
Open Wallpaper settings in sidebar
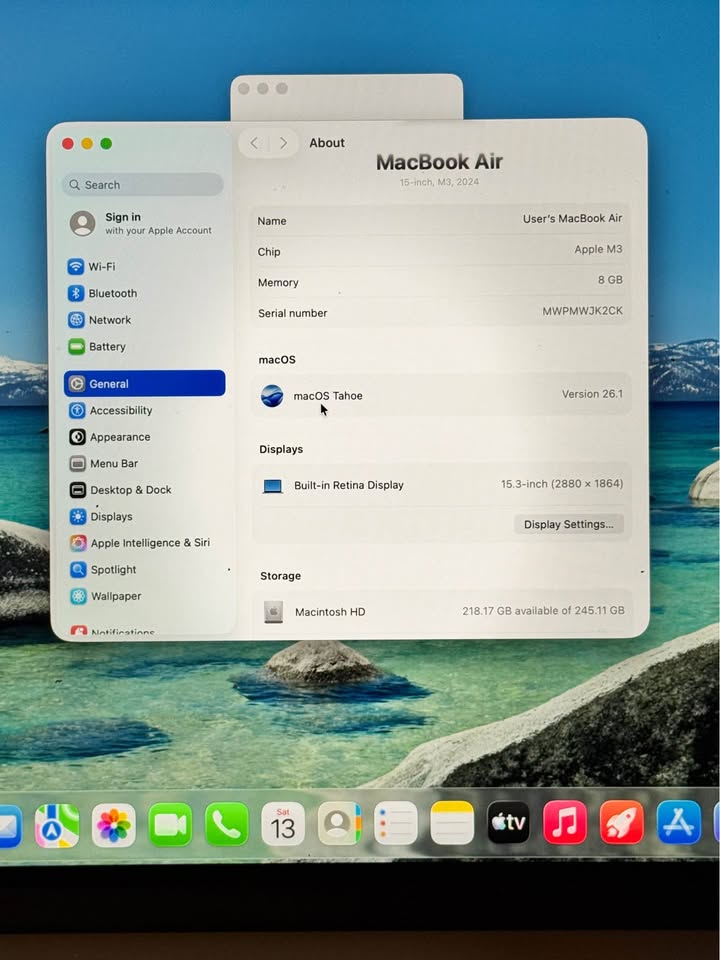coord(115,597)
